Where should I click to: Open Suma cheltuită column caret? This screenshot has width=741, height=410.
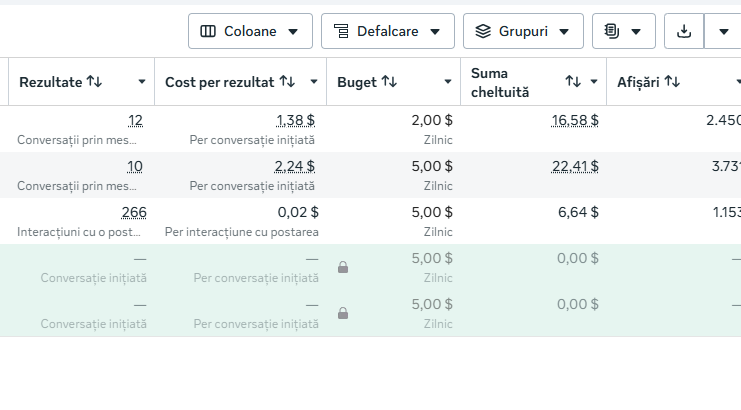tap(594, 82)
